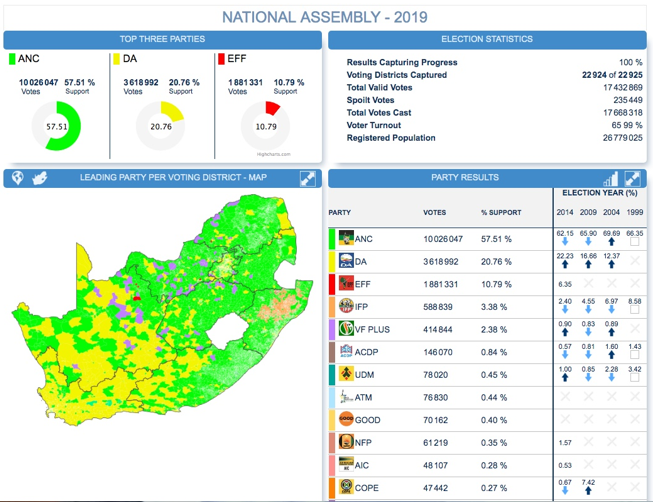Click the 'Voter Turnout' statistic label
This screenshot has width=661, height=502.
coord(373,125)
